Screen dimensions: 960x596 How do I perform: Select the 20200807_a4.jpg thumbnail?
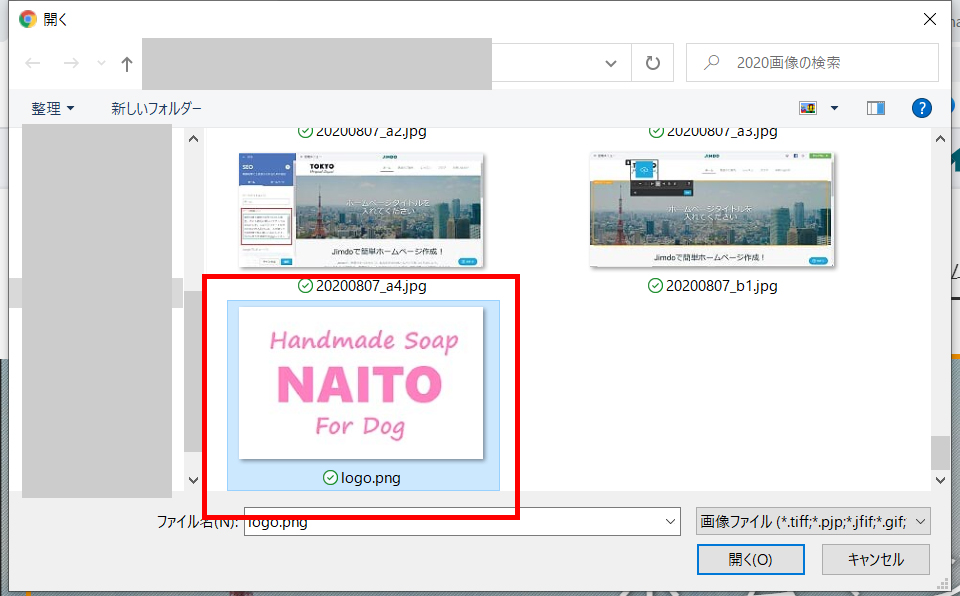361,210
